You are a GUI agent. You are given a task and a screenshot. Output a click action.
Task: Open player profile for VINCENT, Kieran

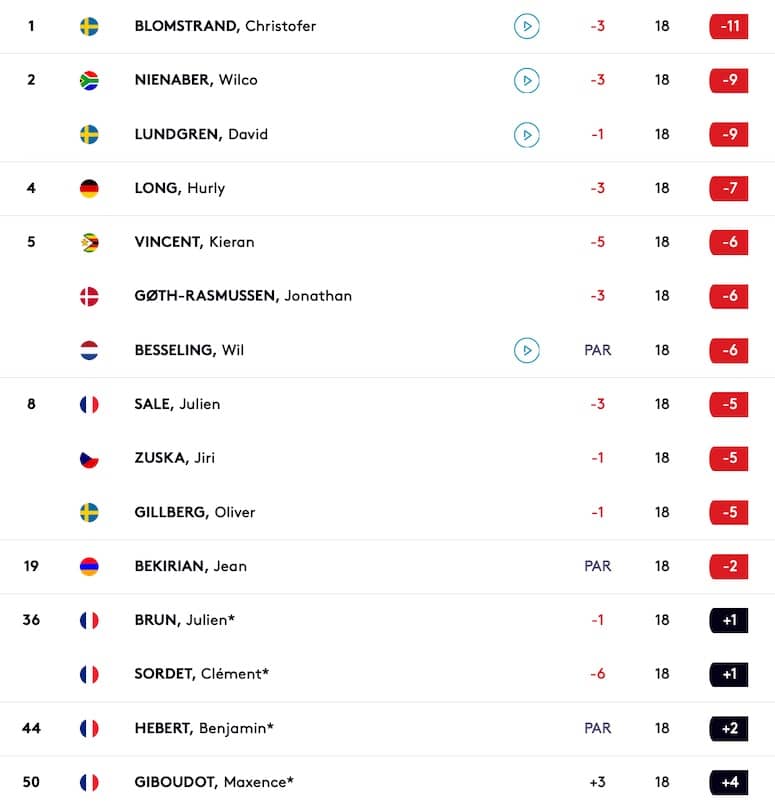pyautogui.click(x=194, y=242)
